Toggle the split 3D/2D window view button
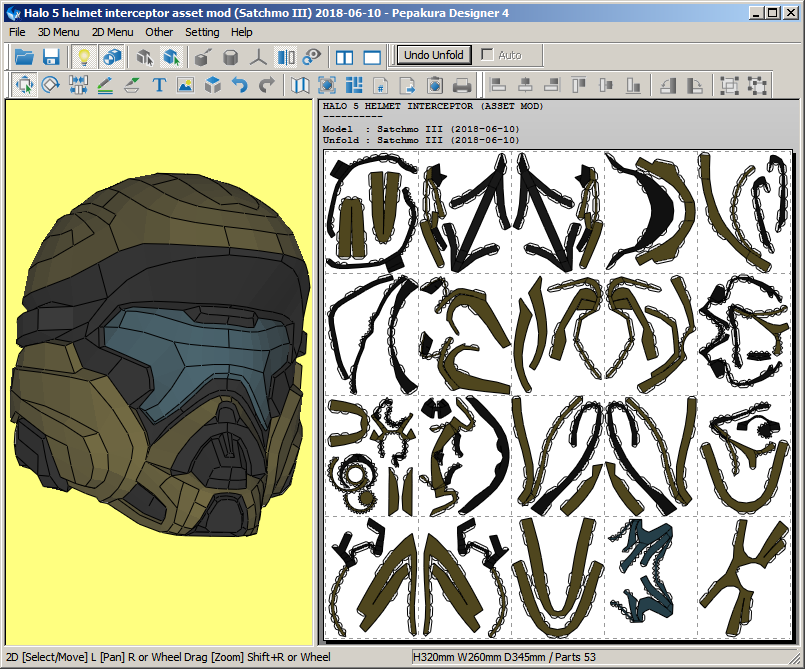Screen dimensions: 805x669 pos(345,57)
